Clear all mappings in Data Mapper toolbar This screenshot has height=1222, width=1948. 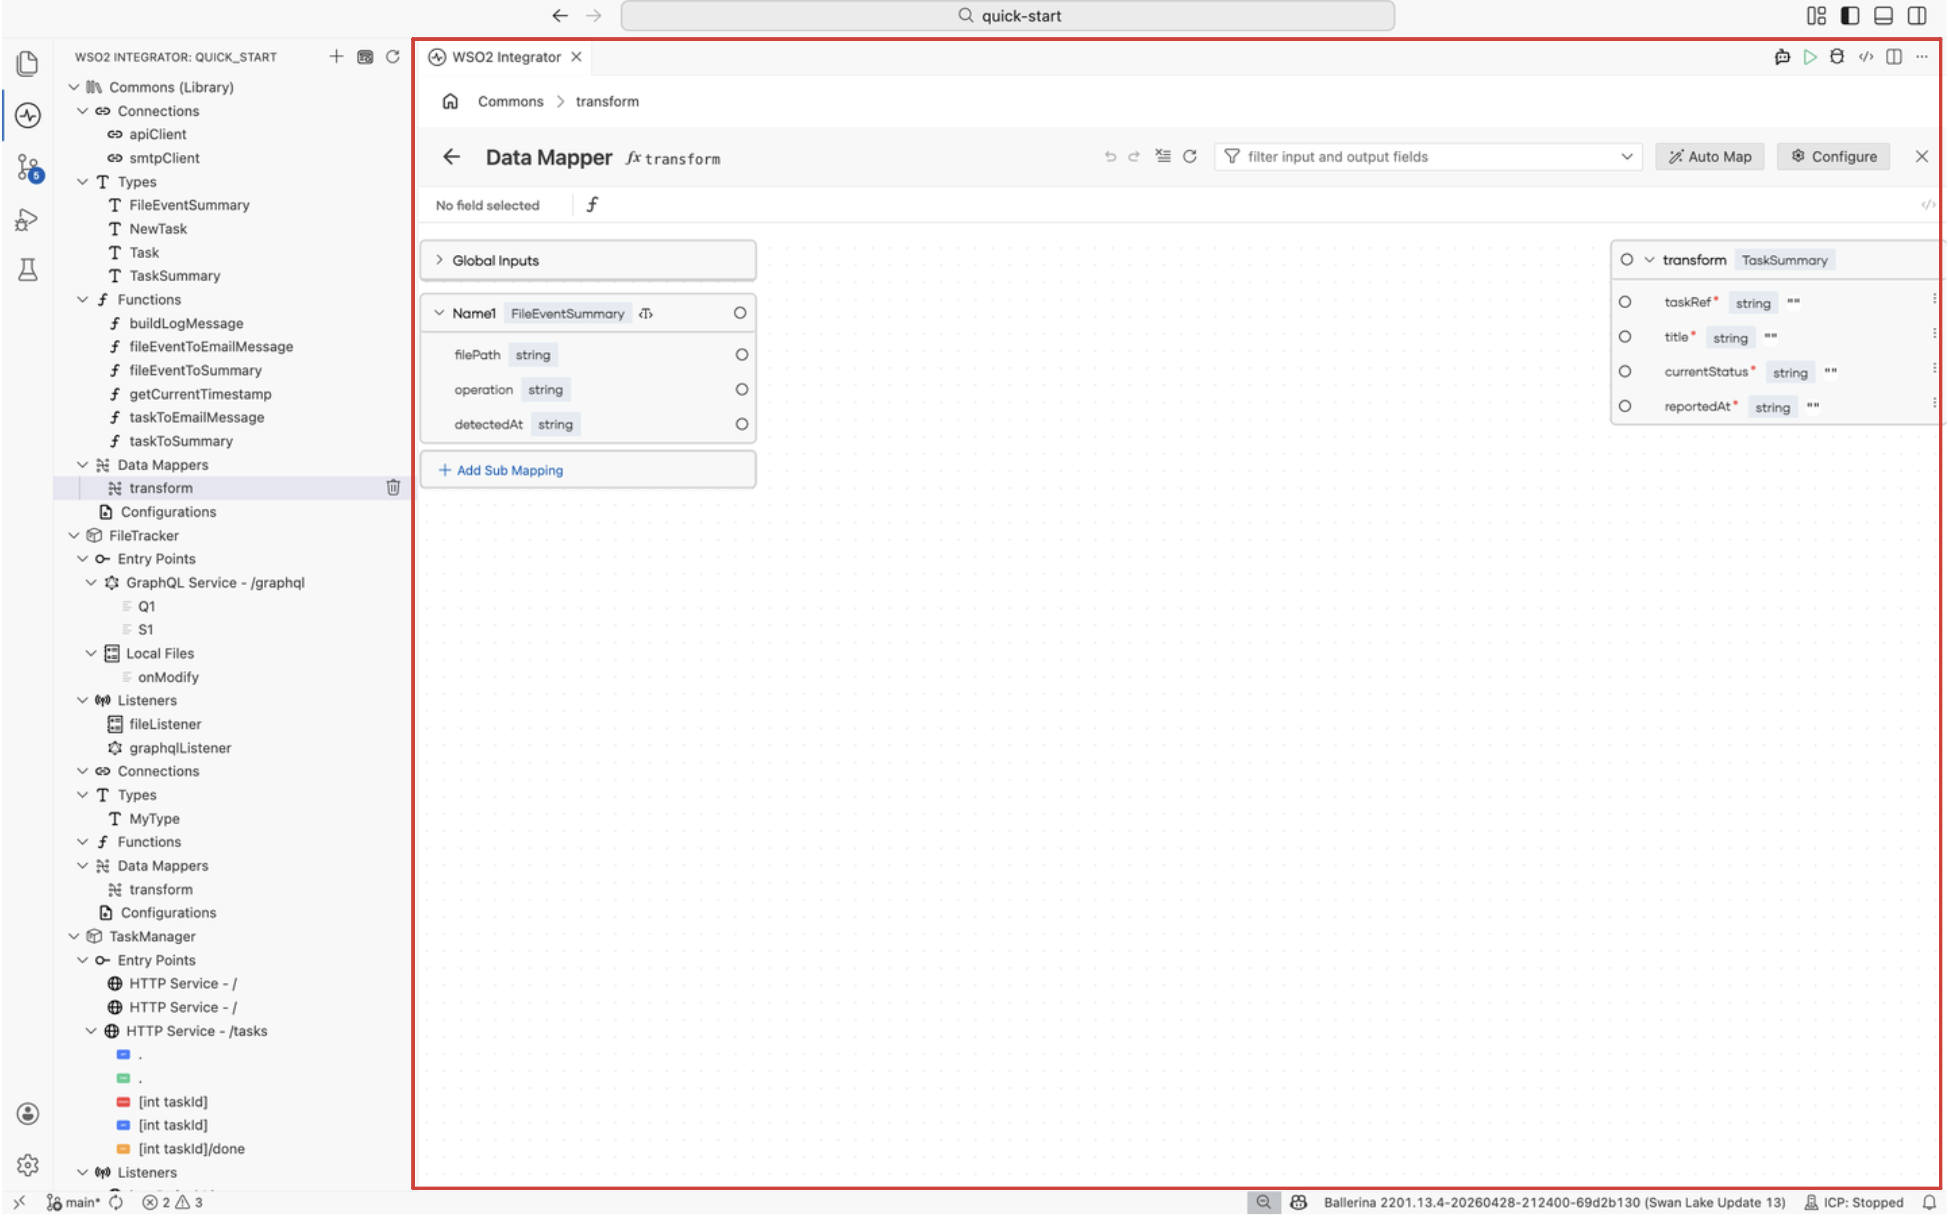[1163, 156]
